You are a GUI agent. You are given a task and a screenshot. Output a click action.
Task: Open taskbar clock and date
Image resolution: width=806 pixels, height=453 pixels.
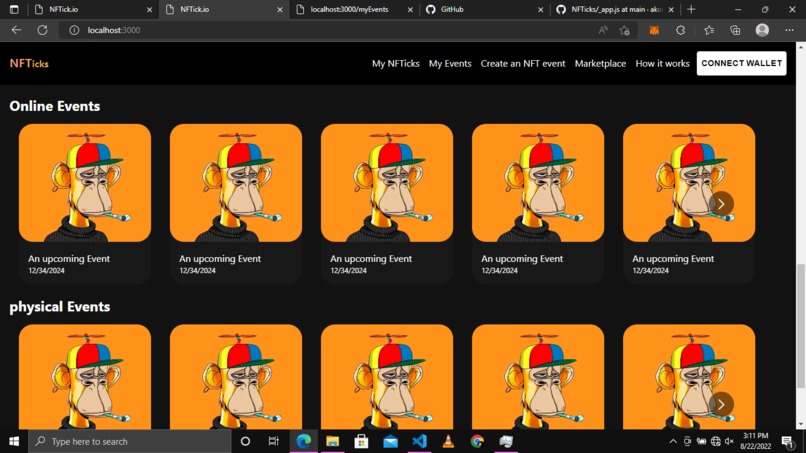pyautogui.click(x=756, y=441)
